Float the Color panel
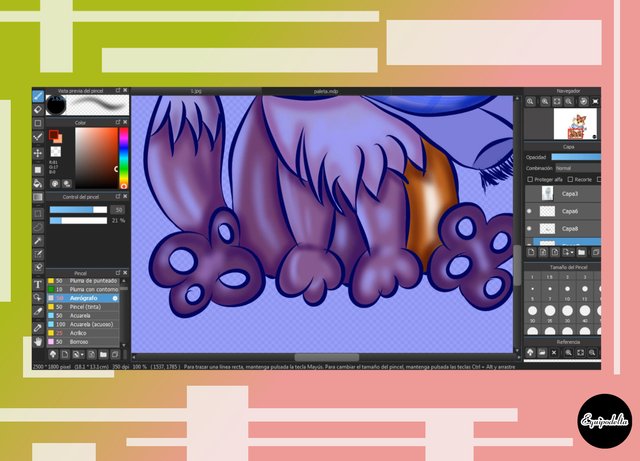This screenshot has height=461, width=640. pos(118,122)
